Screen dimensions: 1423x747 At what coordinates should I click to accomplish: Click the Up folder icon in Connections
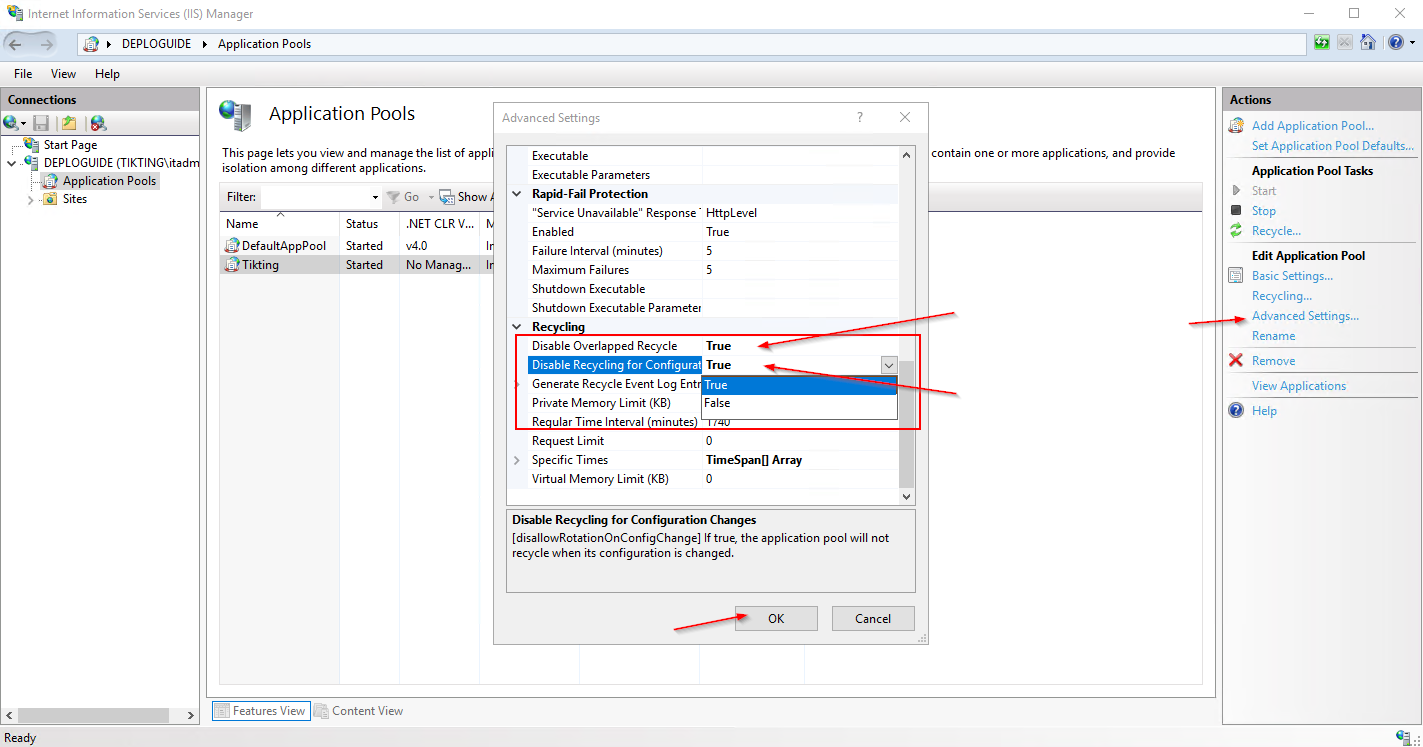click(68, 123)
